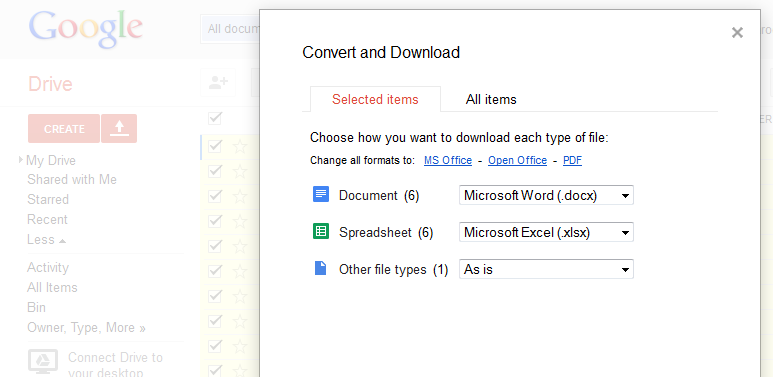Click the Other file types icon
The width and height of the screenshot is (773, 377).
[320, 268]
